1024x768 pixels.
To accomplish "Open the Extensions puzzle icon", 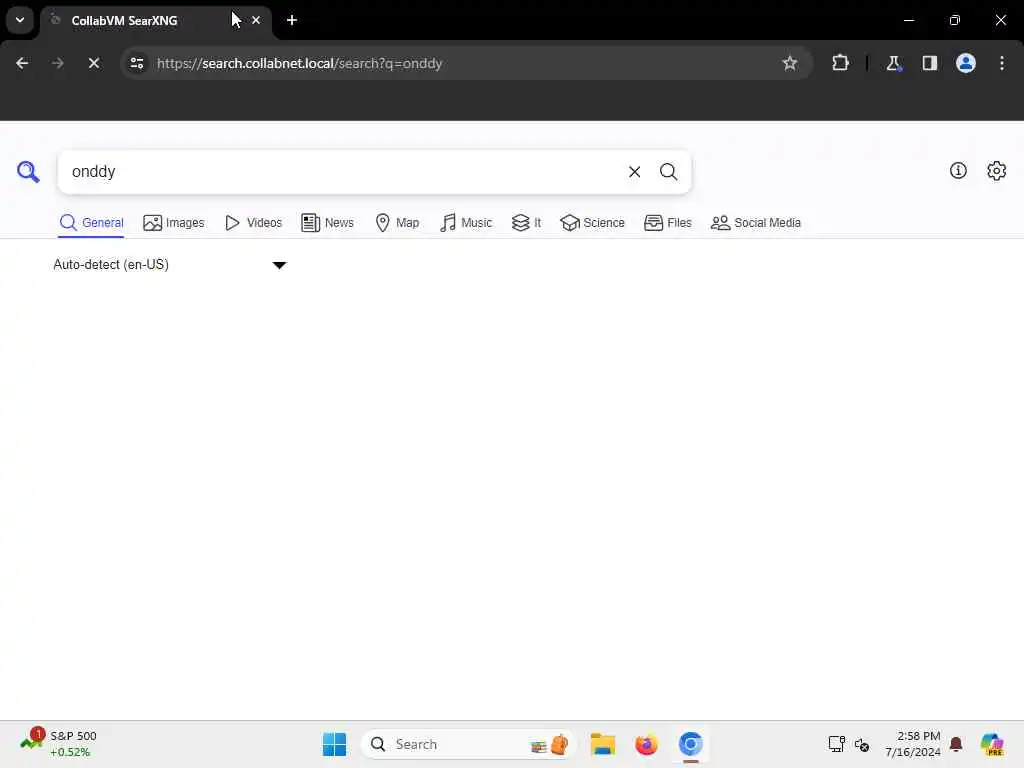I will tap(840, 63).
